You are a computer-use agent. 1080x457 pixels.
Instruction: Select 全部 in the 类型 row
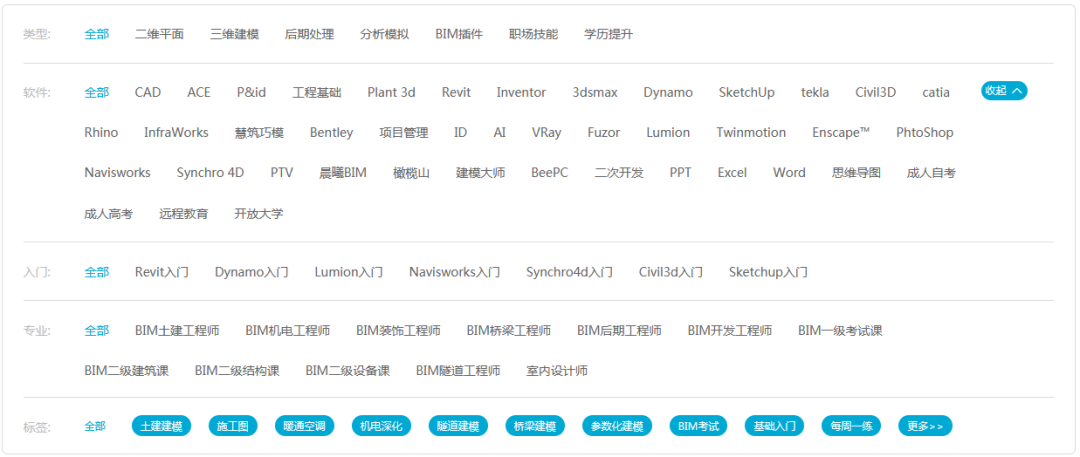[96, 34]
